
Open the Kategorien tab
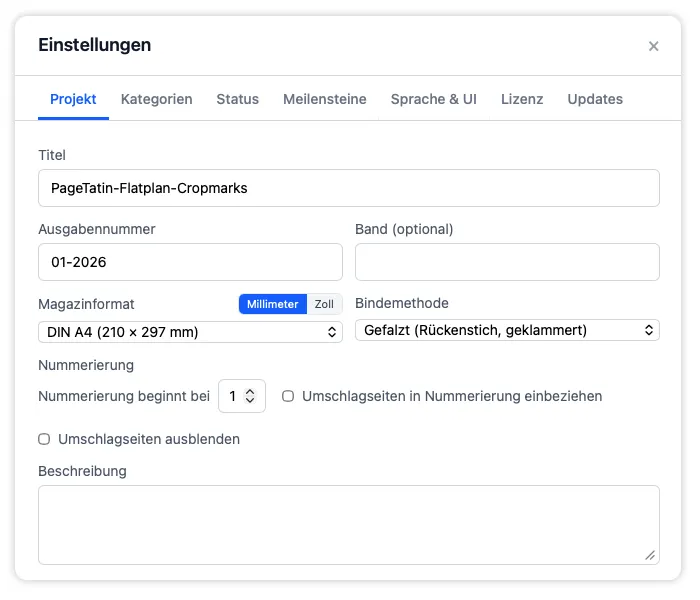[x=156, y=99]
